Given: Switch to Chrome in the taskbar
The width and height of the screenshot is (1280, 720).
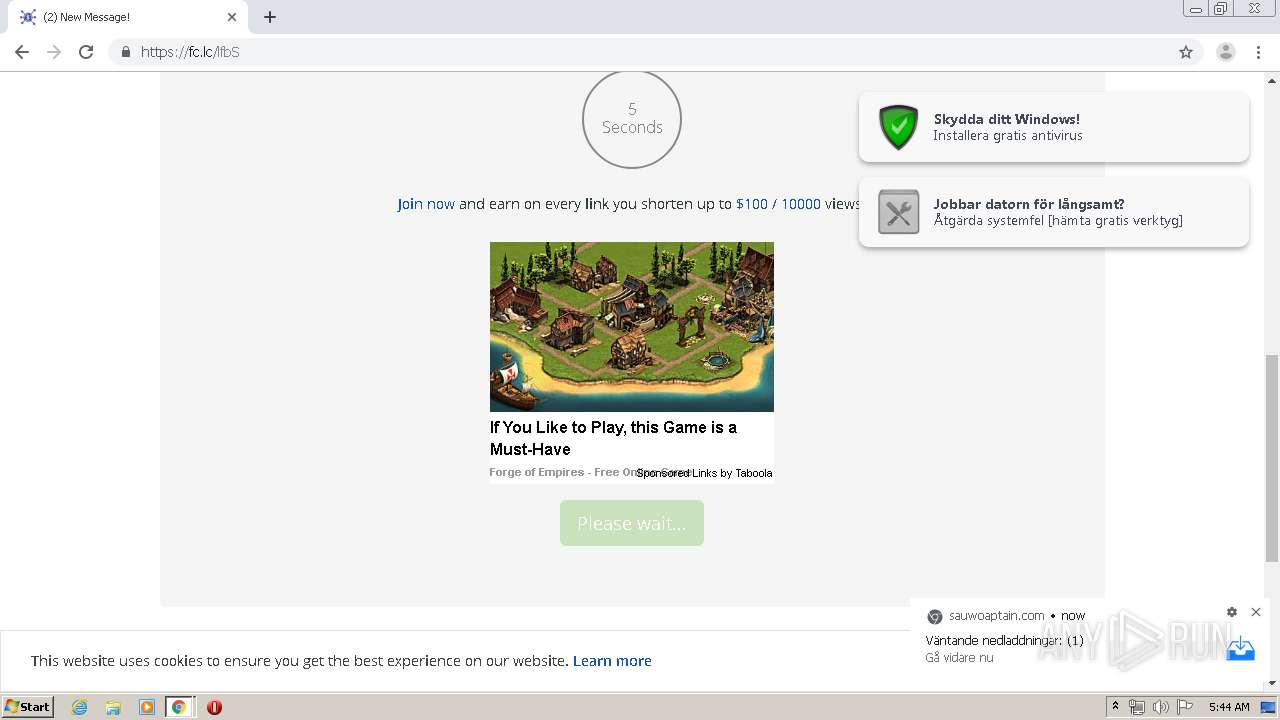Looking at the screenshot, I should tap(179, 707).
